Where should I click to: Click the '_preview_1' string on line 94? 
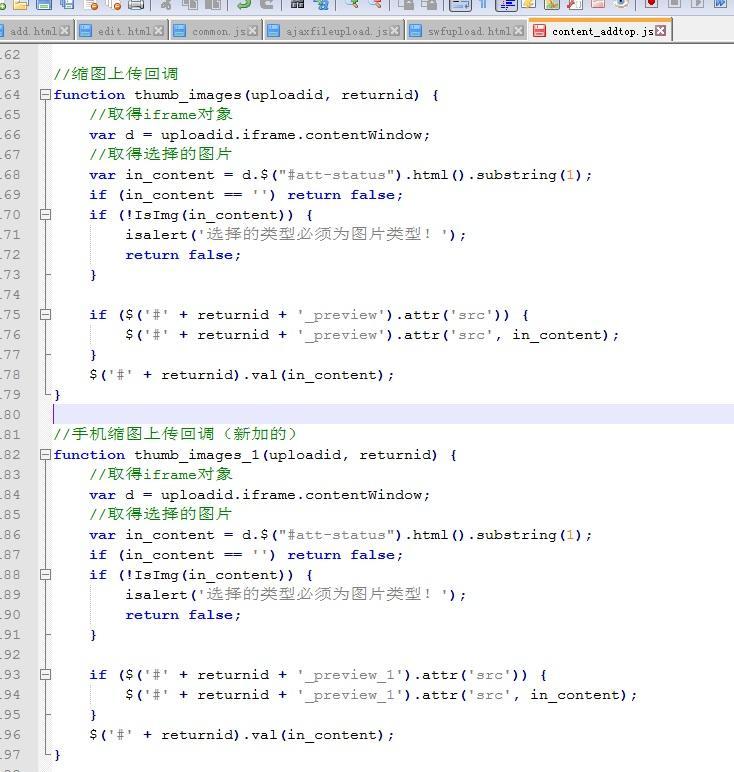351,695
